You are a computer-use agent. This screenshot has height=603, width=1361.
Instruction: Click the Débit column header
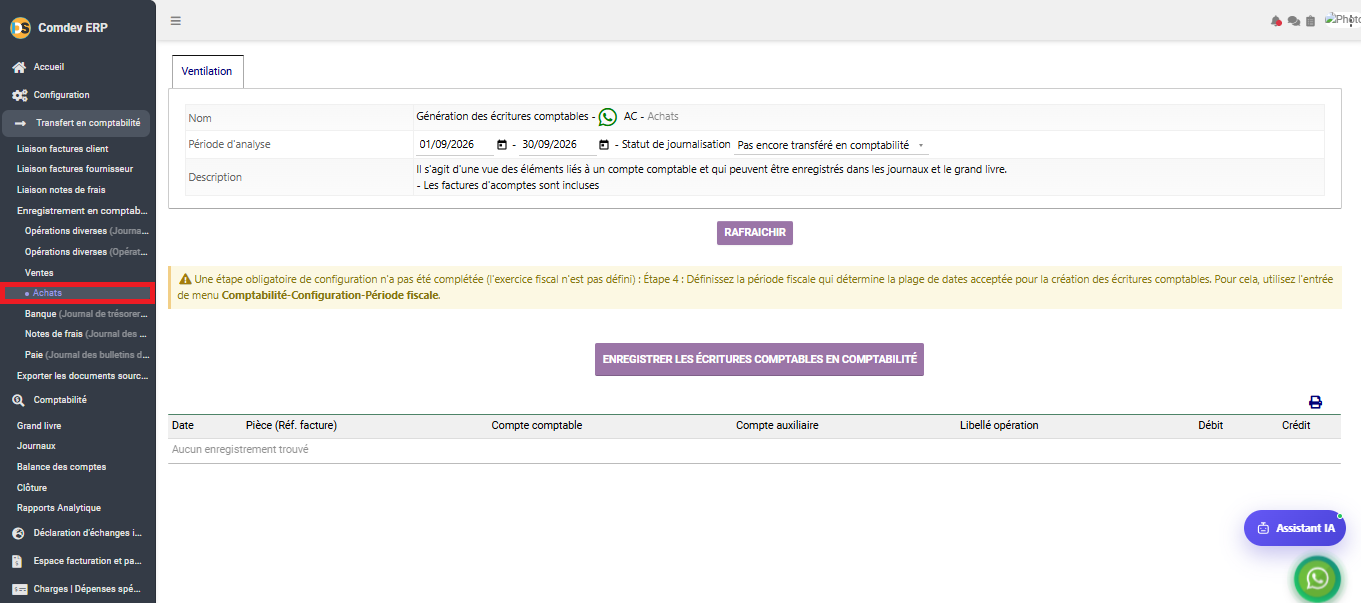click(x=1210, y=425)
